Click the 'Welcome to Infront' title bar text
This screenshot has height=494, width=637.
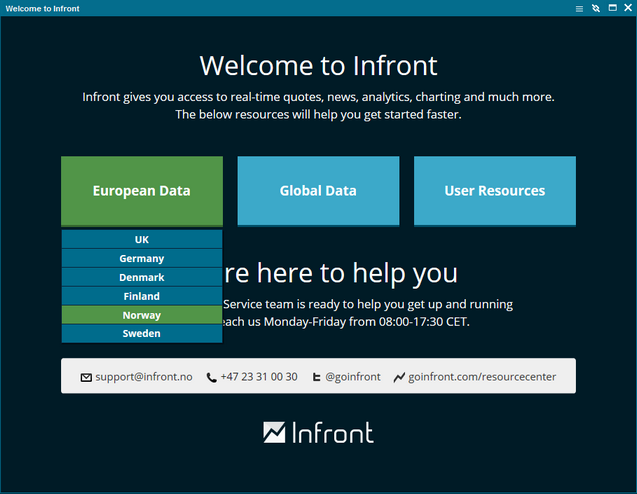tap(42, 9)
